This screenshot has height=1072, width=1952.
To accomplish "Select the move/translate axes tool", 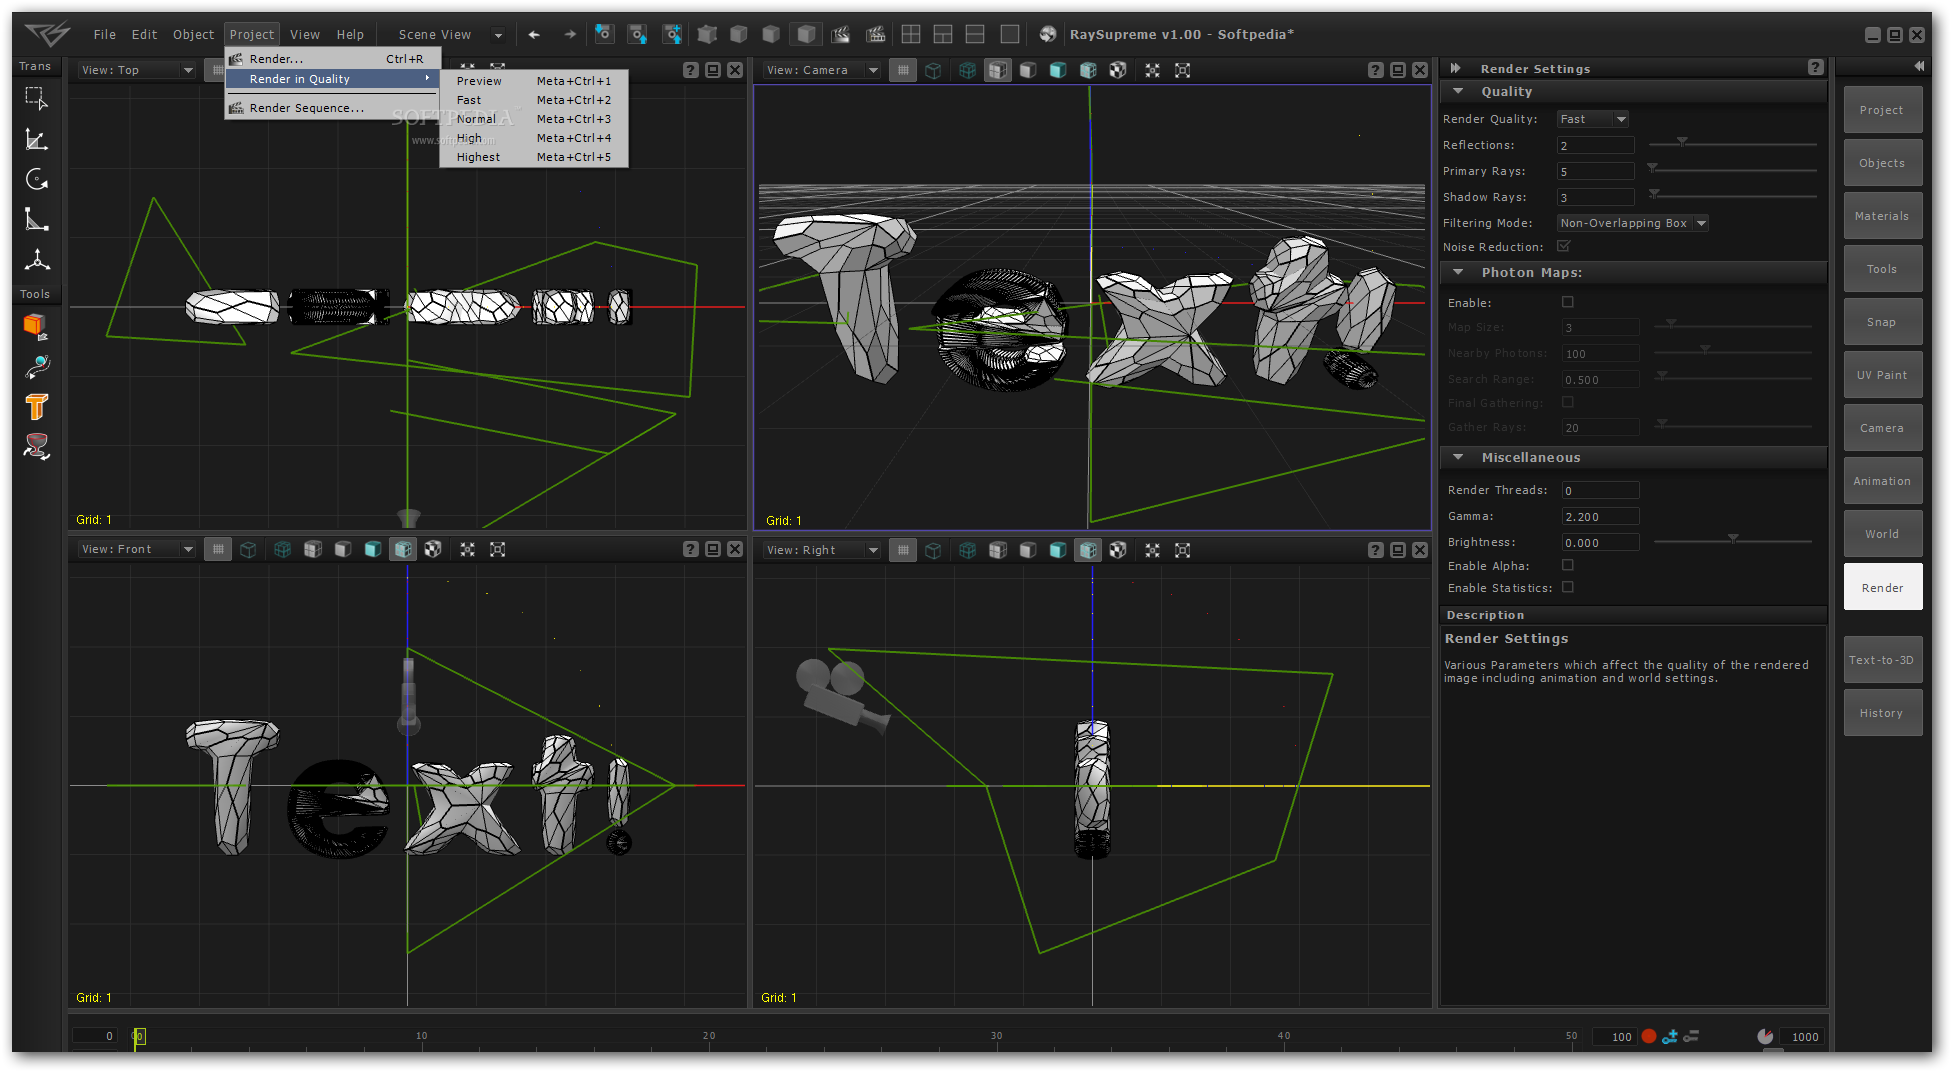I will tap(36, 139).
